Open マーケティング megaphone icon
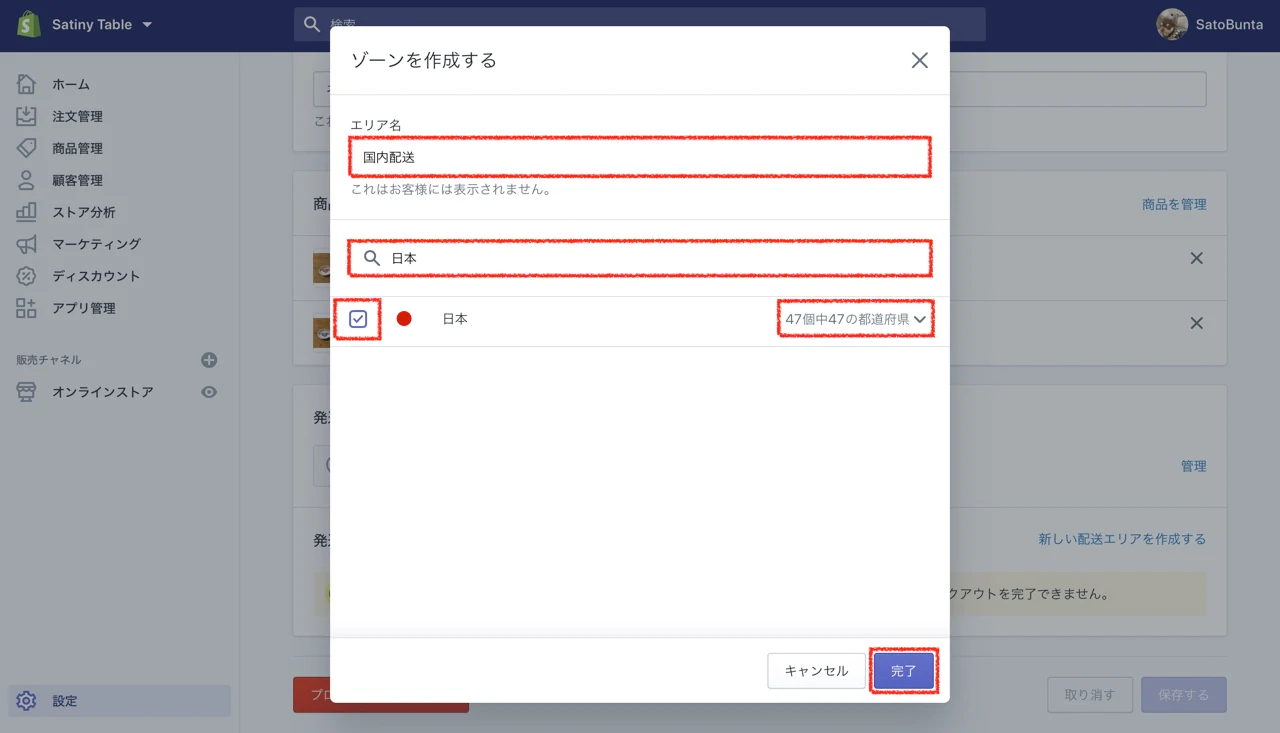 point(26,244)
